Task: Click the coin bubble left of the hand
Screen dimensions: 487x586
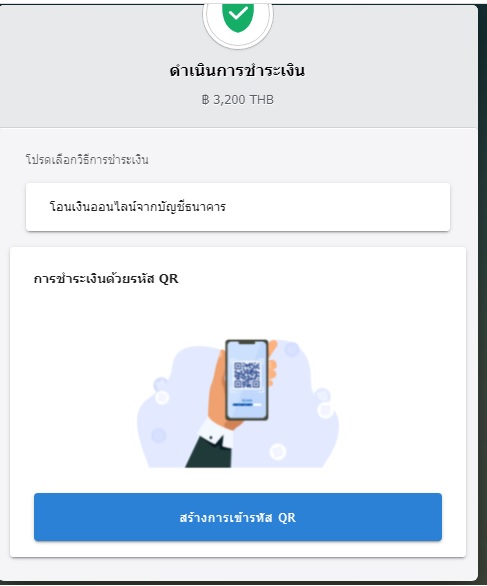Action: [162, 397]
